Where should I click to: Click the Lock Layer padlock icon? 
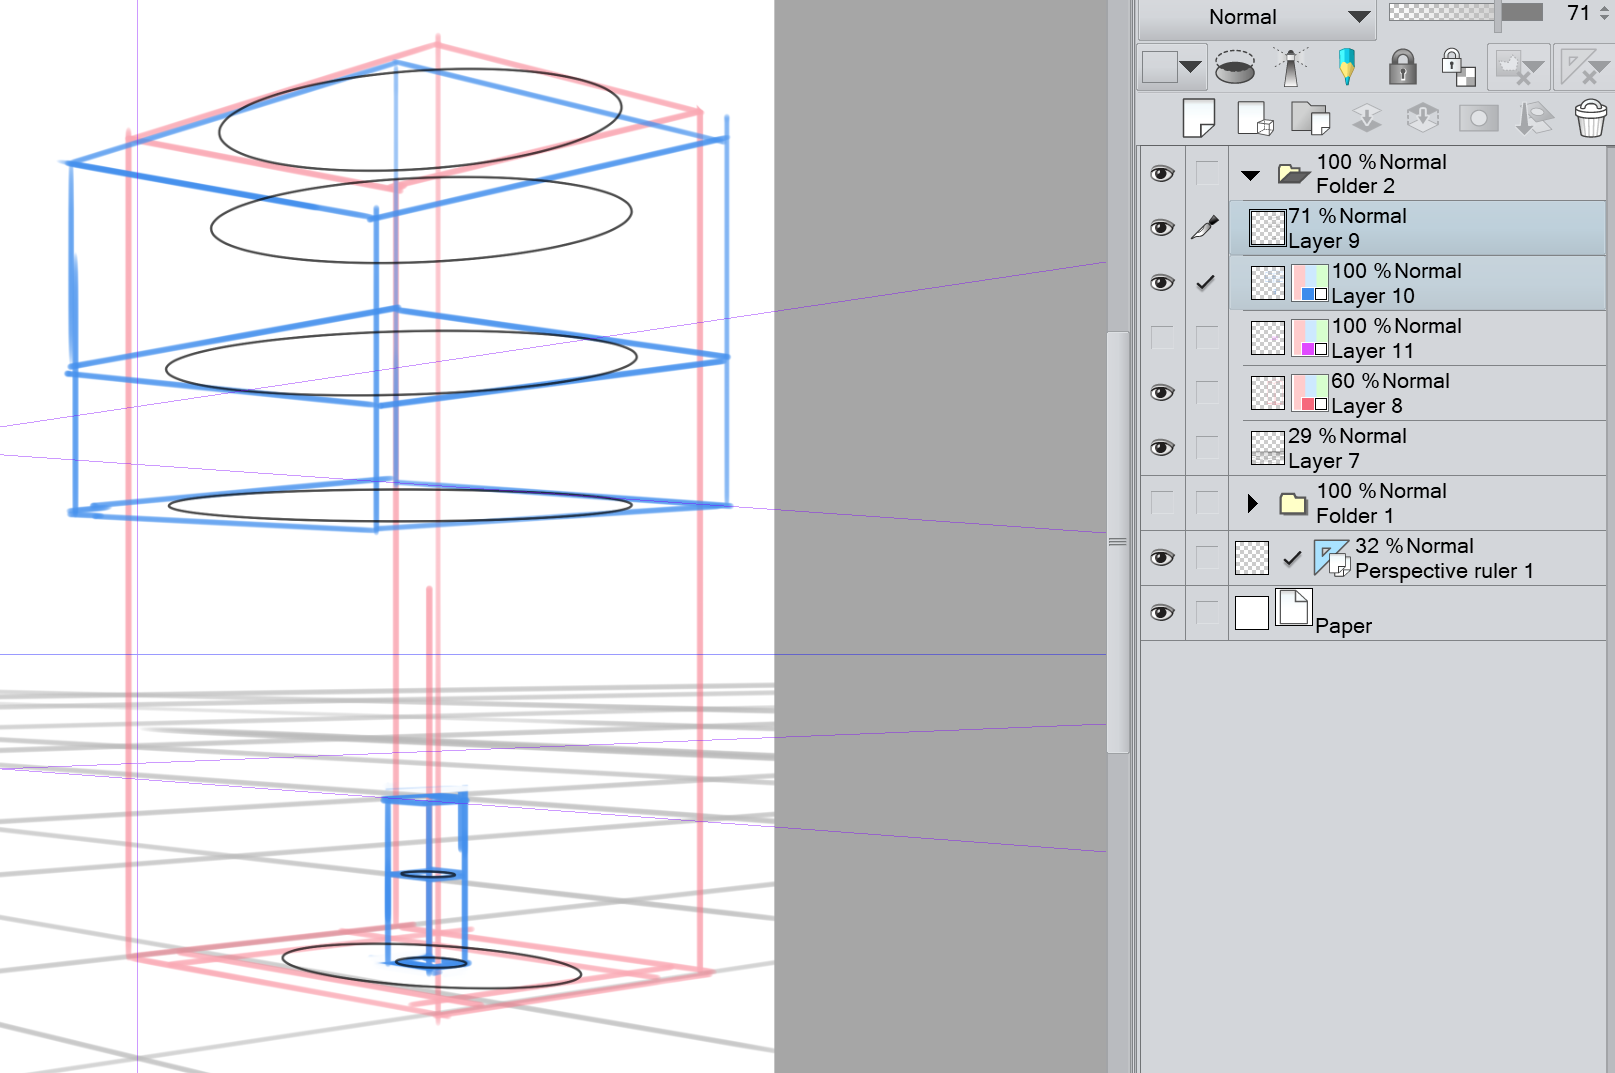[1402, 68]
